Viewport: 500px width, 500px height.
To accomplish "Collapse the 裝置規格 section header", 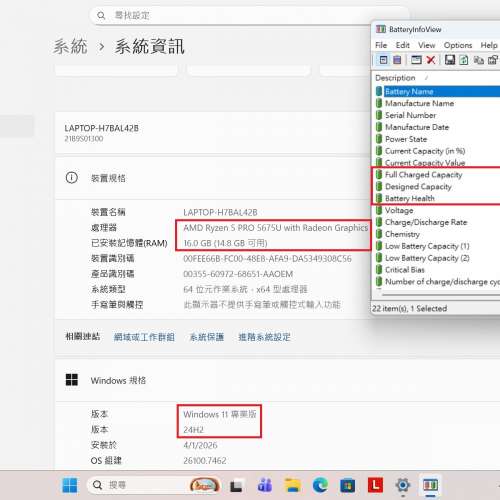I will 213,178.
